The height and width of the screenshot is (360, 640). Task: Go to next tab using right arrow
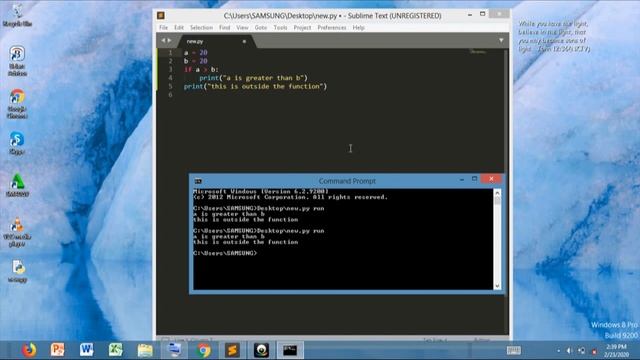tap(169, 40)
